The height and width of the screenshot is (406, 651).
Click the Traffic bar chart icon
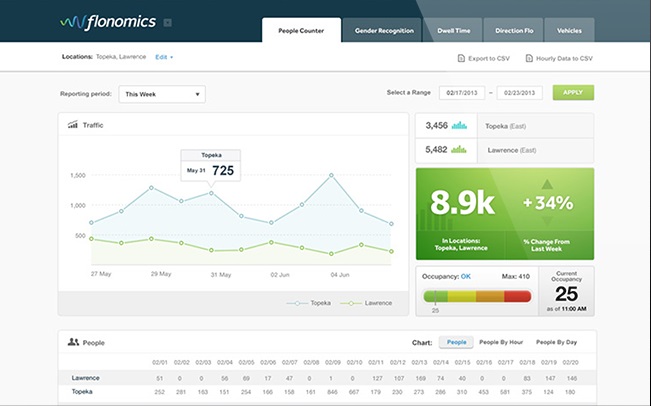[73, 125]
